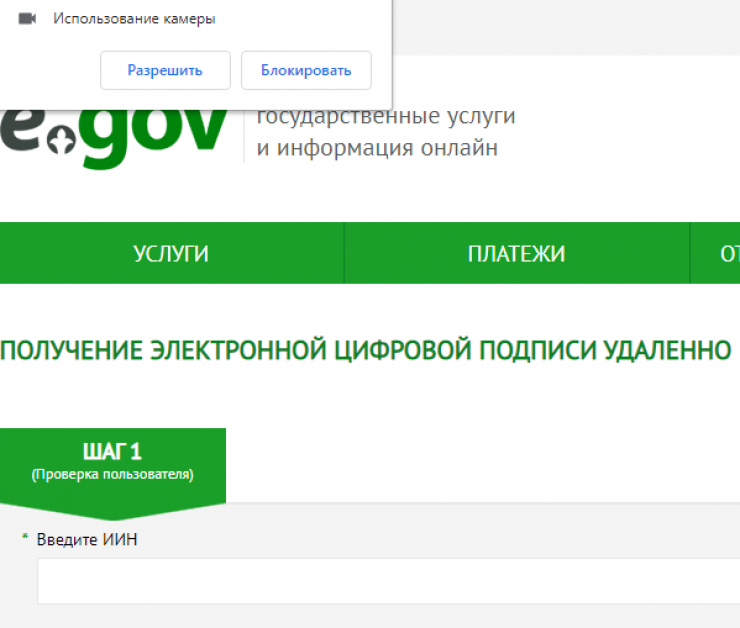
Task: Open the partially visible menu after ПЛАТЕЖИ
Action: pos(728,254)
